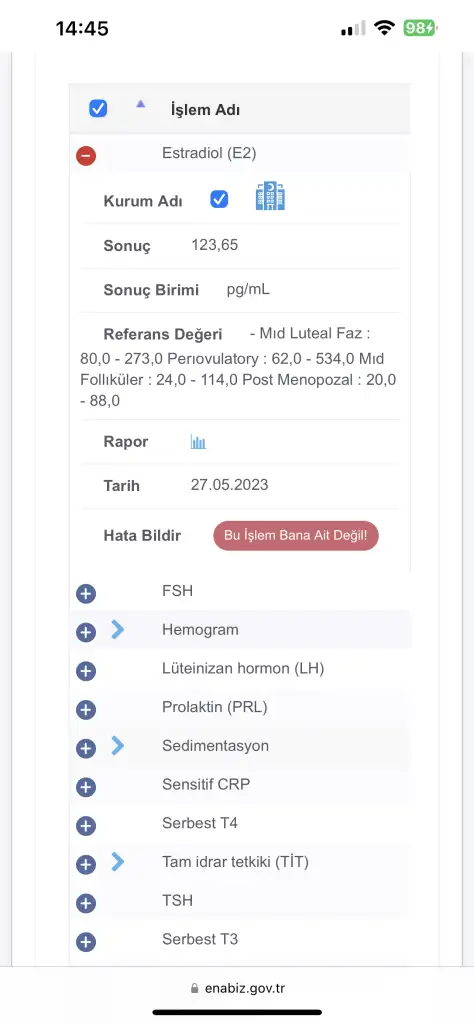
Task: Expand Hemogram sub-items chevron
Action: 118,630
